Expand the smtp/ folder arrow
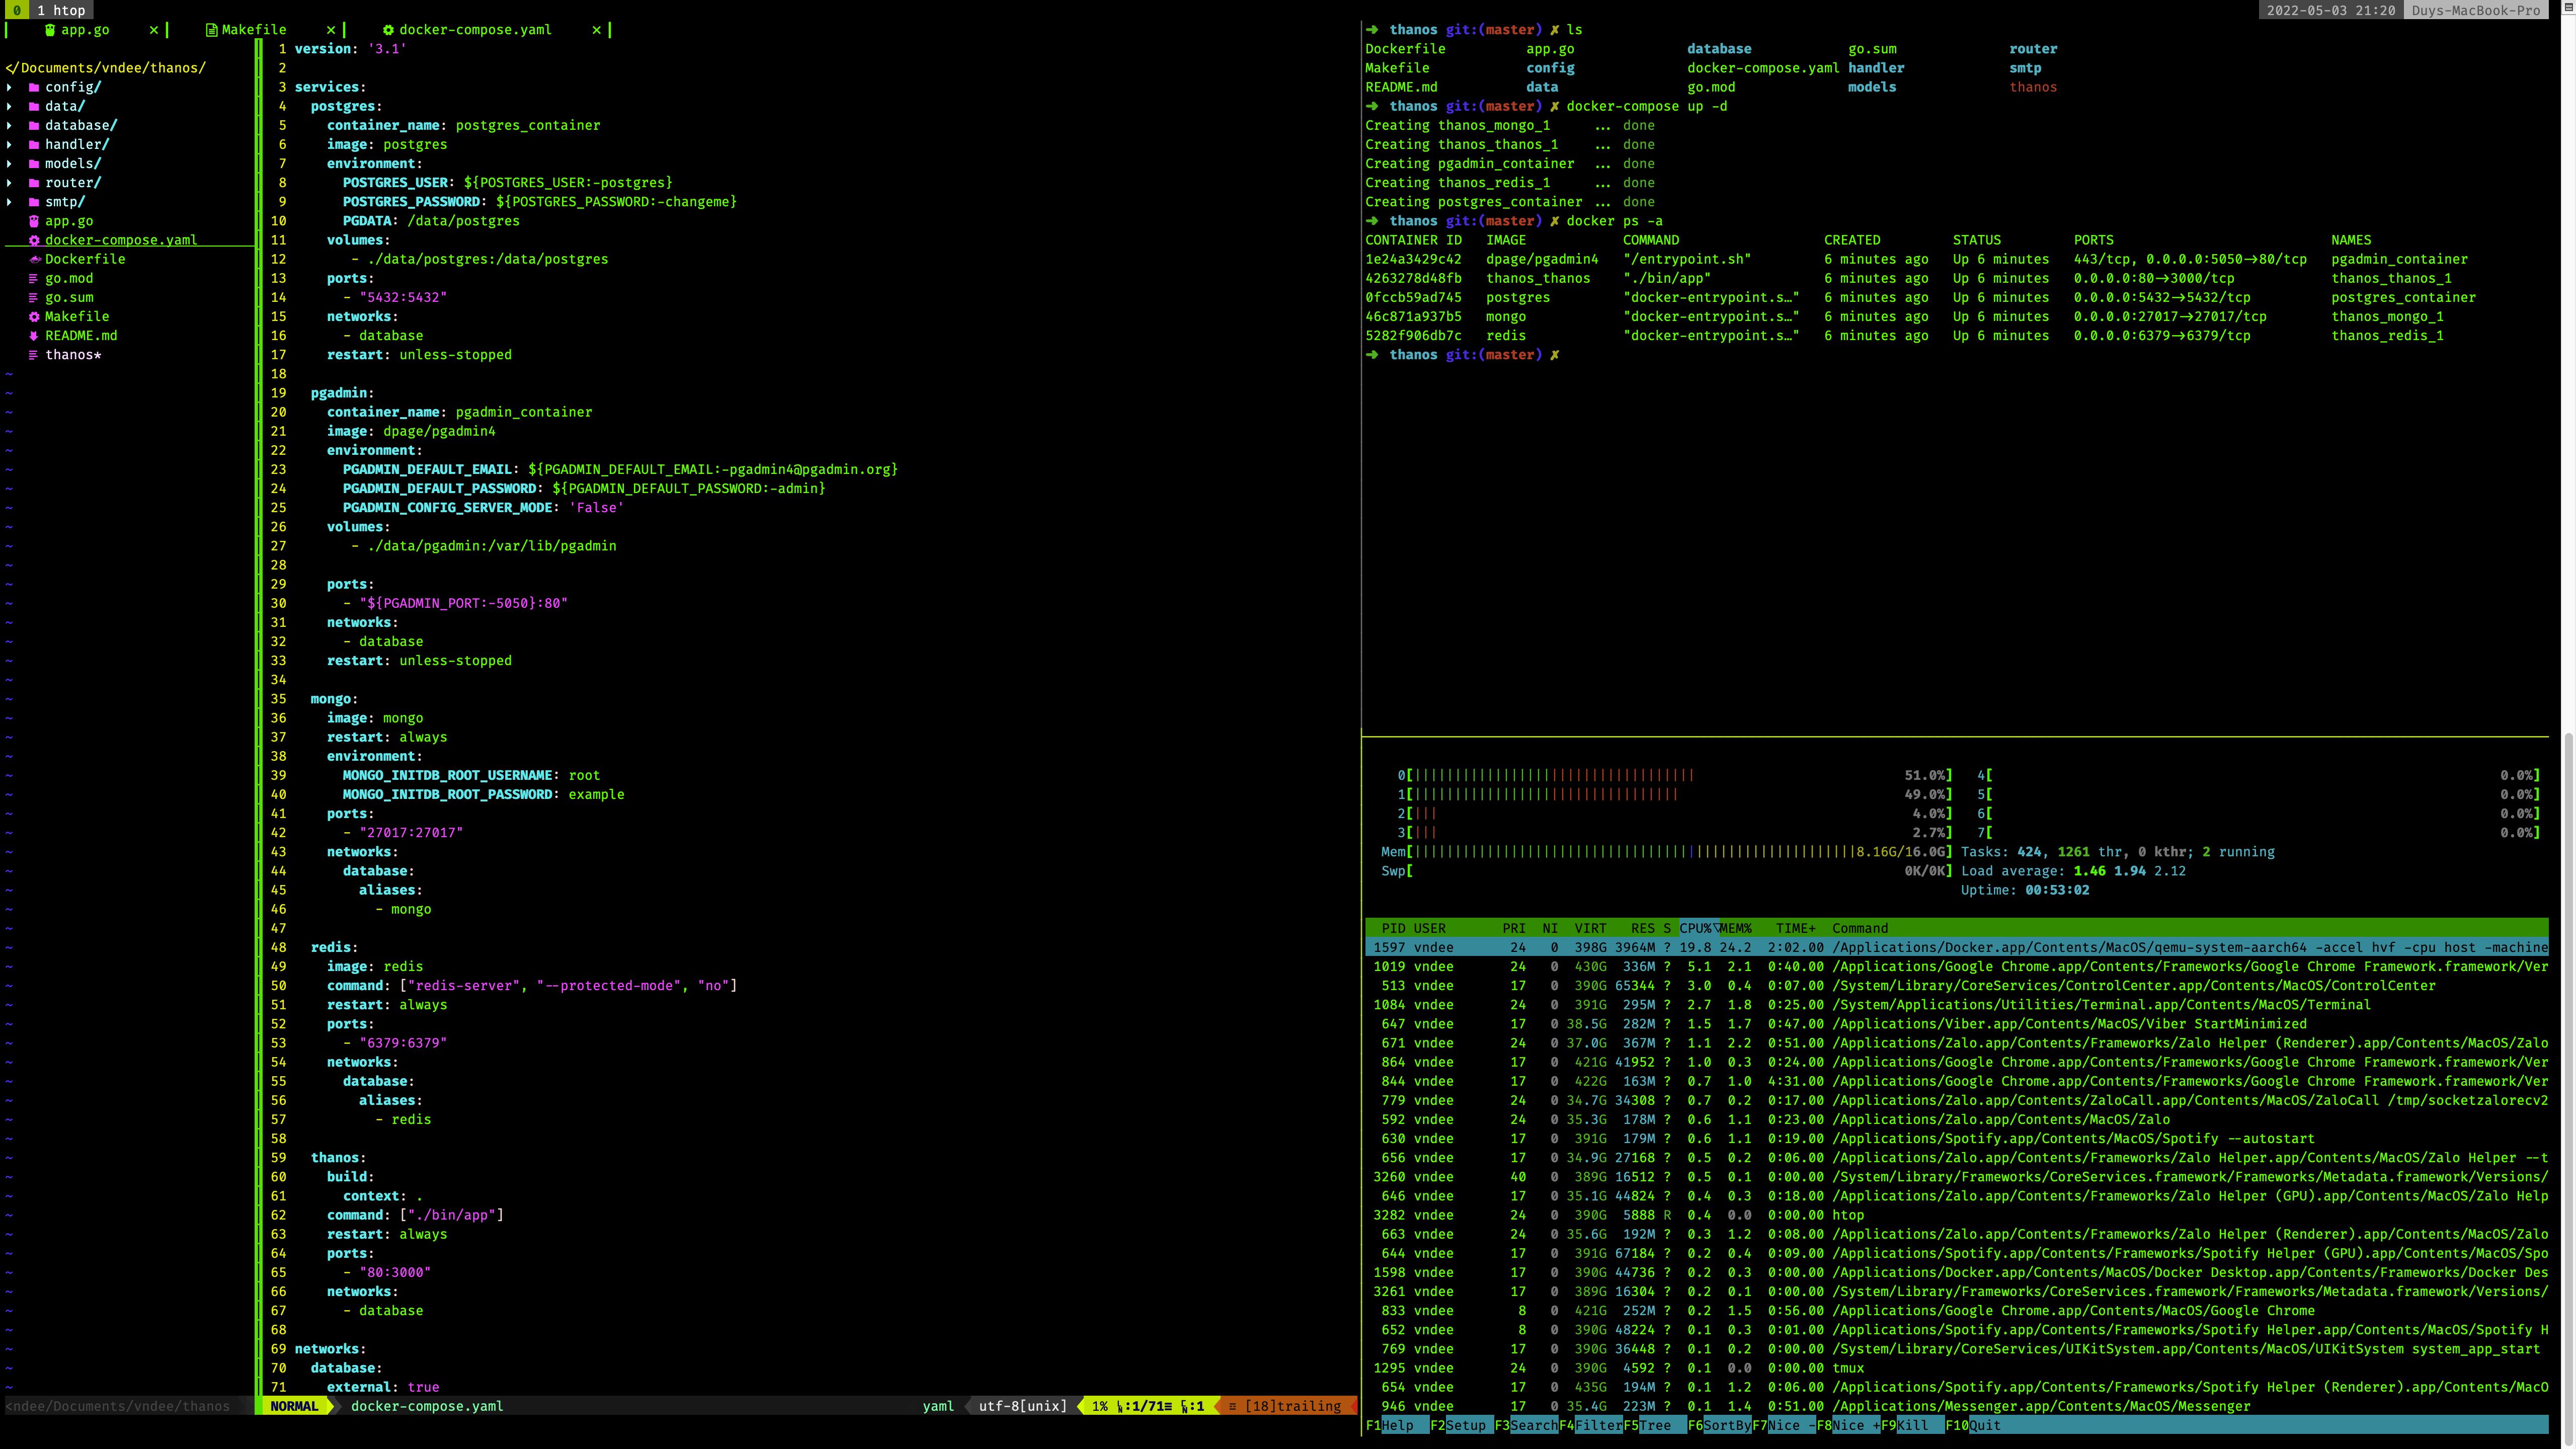Screen dimensions: 2576x1449 (10, 202)
